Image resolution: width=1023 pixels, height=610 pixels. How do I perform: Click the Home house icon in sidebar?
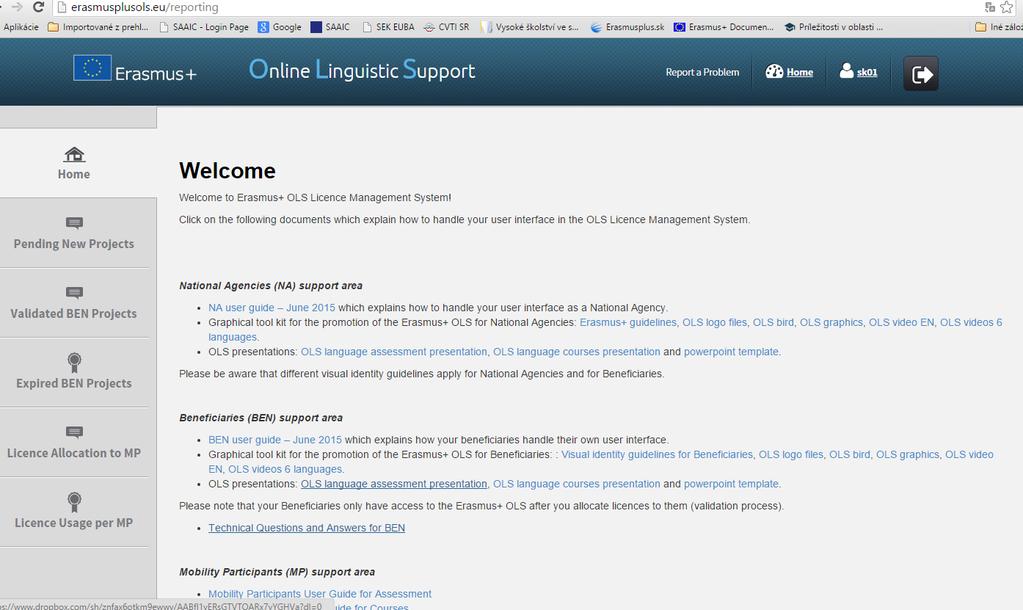pos(74,154)
